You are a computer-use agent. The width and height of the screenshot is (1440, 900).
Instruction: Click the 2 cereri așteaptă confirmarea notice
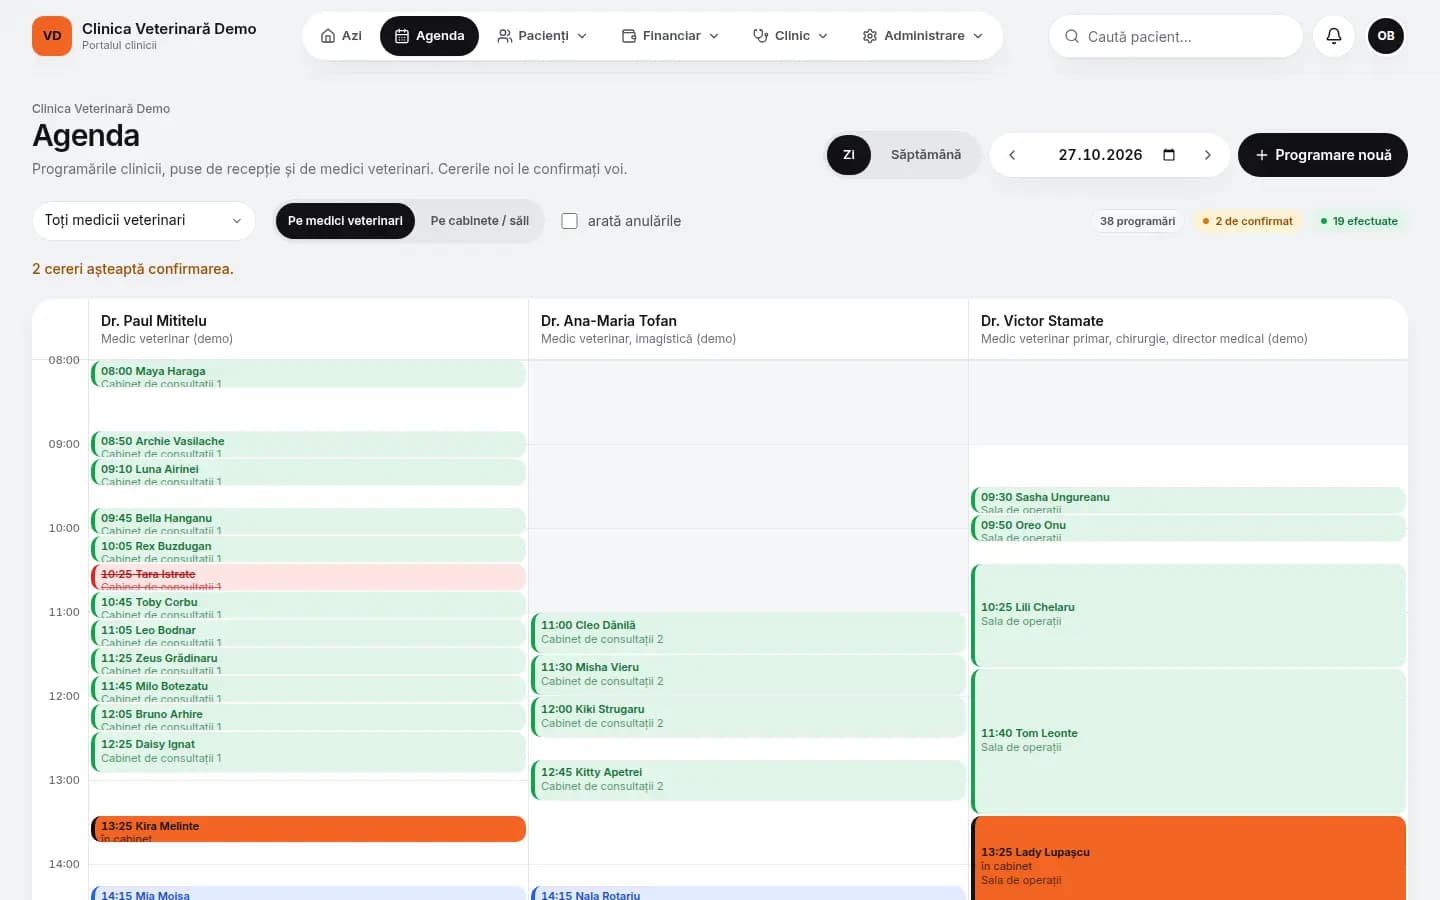pos(133,269)
